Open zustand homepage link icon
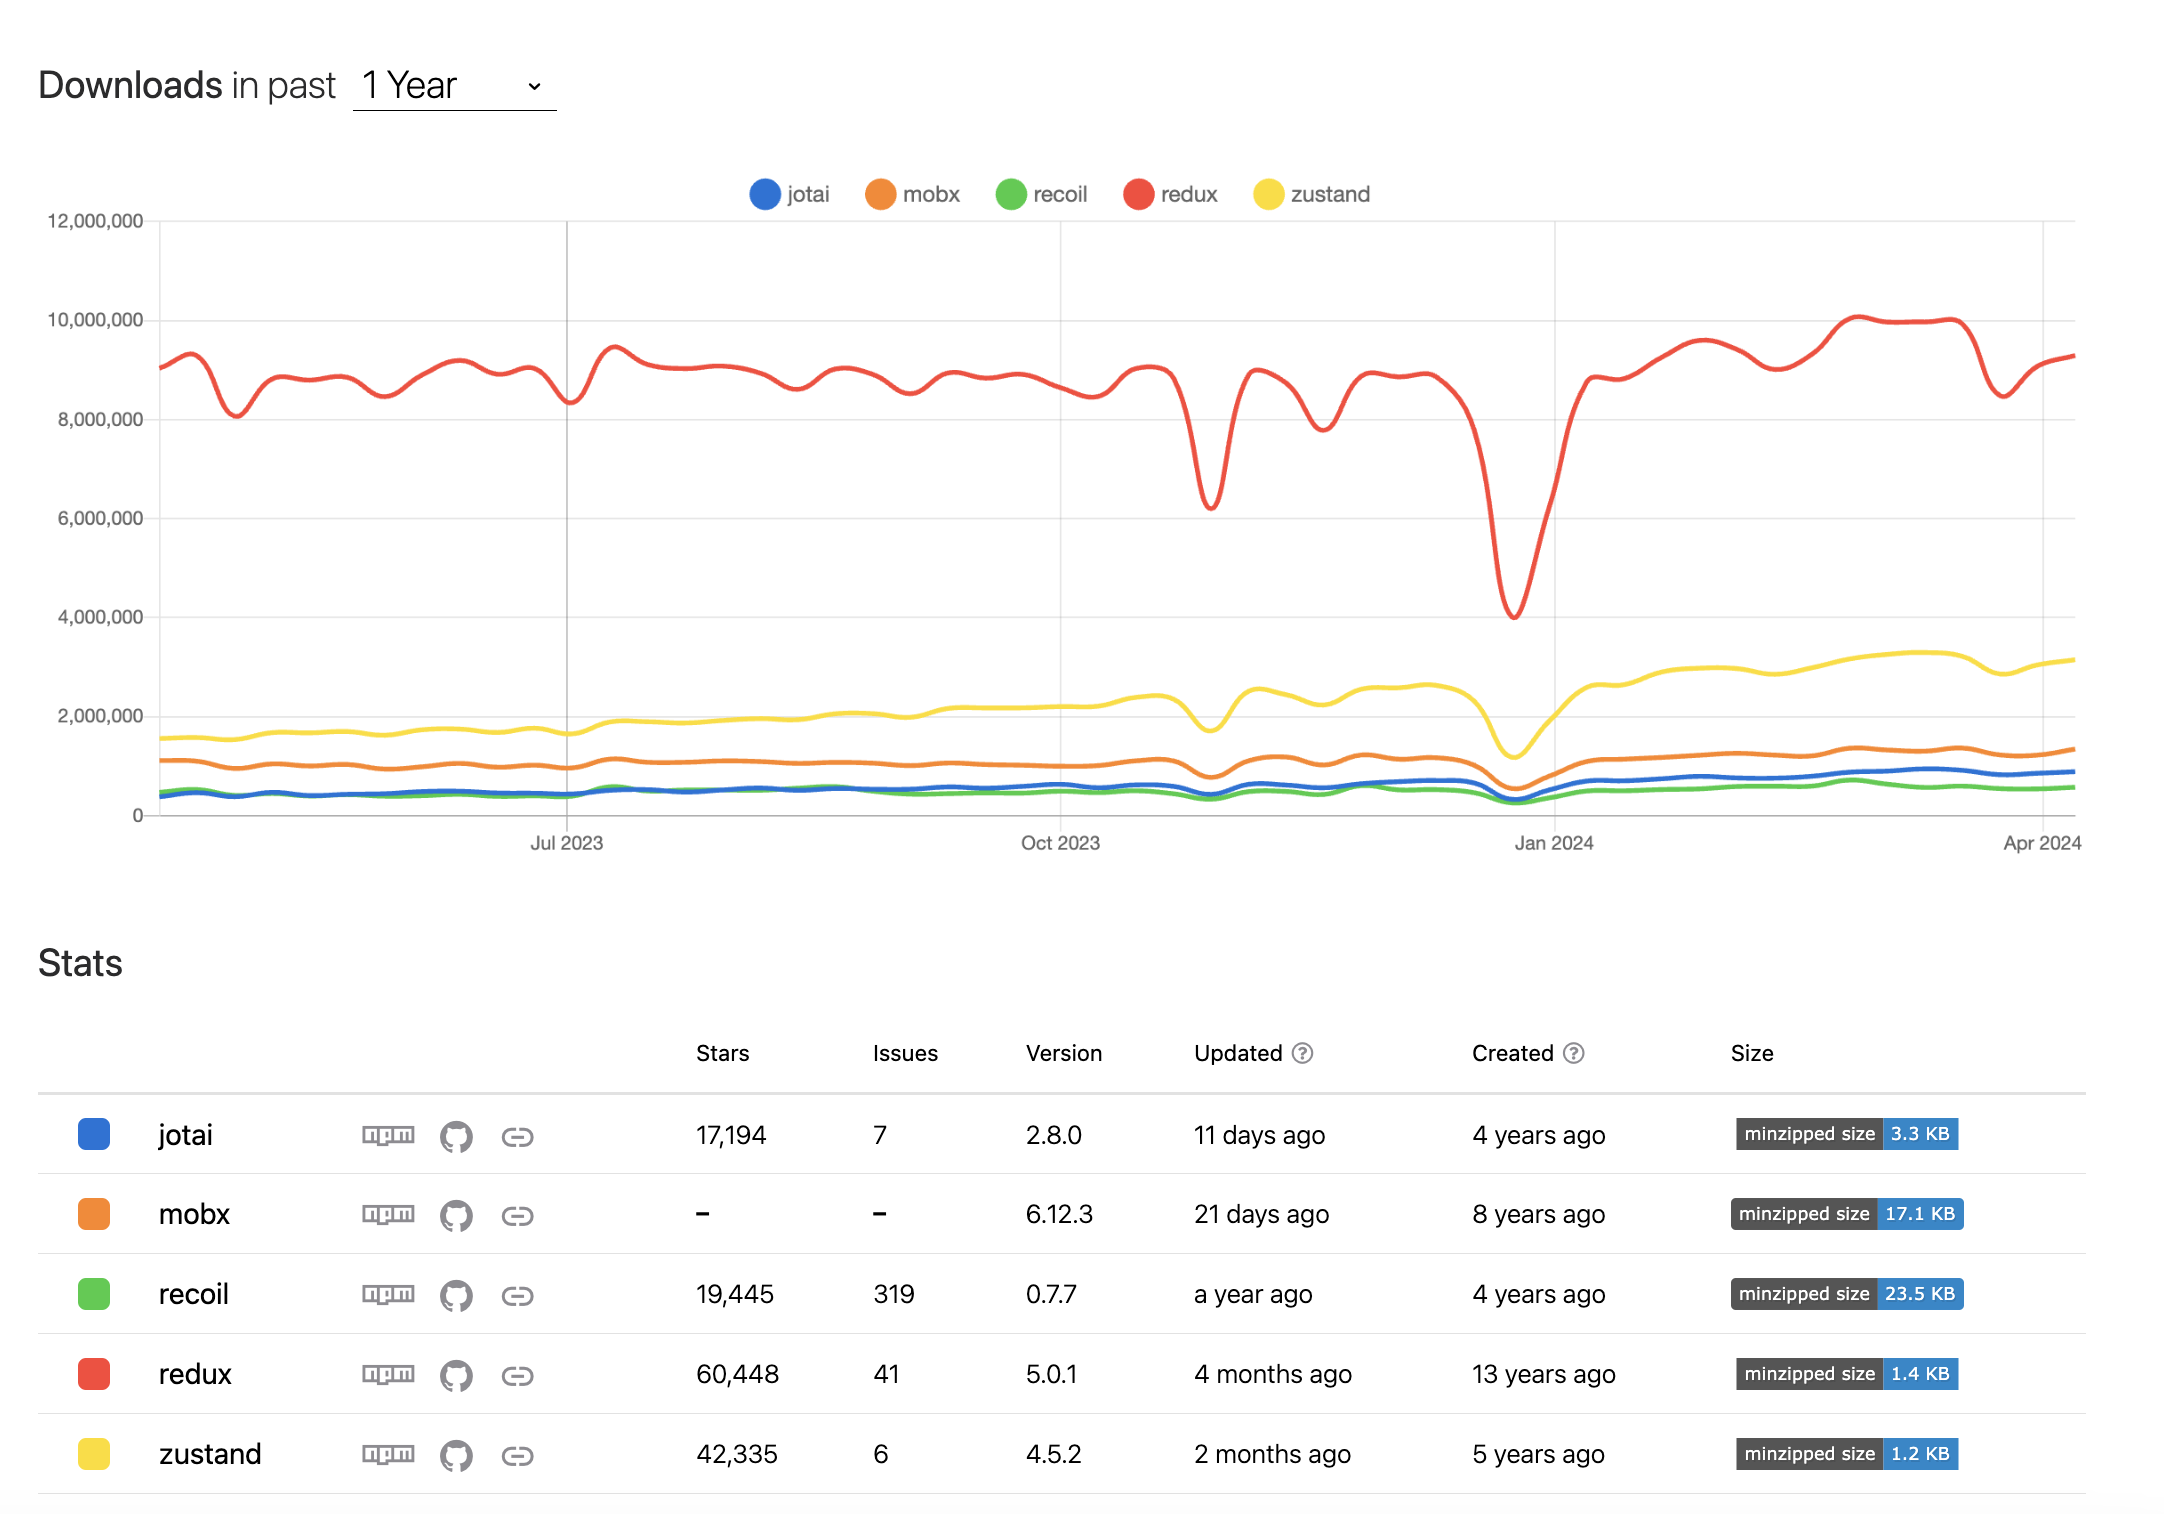 click(517, 1455)
